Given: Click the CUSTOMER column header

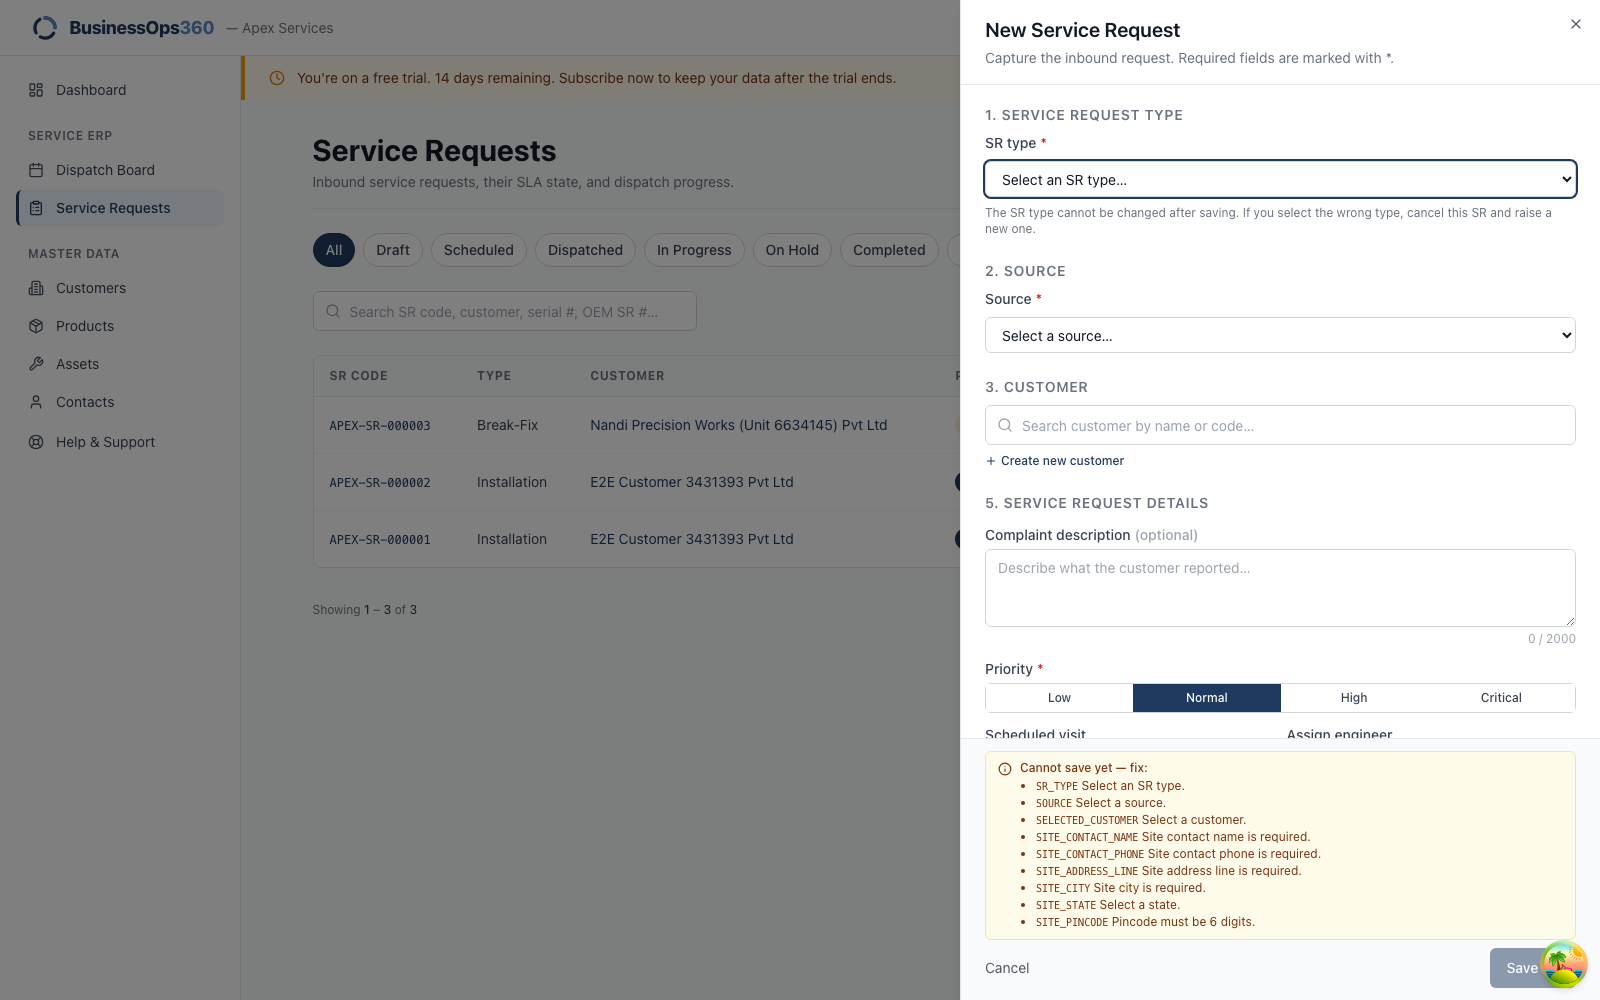Looking at the screenshot, I should pyautogui.click(x=627, y=376).
